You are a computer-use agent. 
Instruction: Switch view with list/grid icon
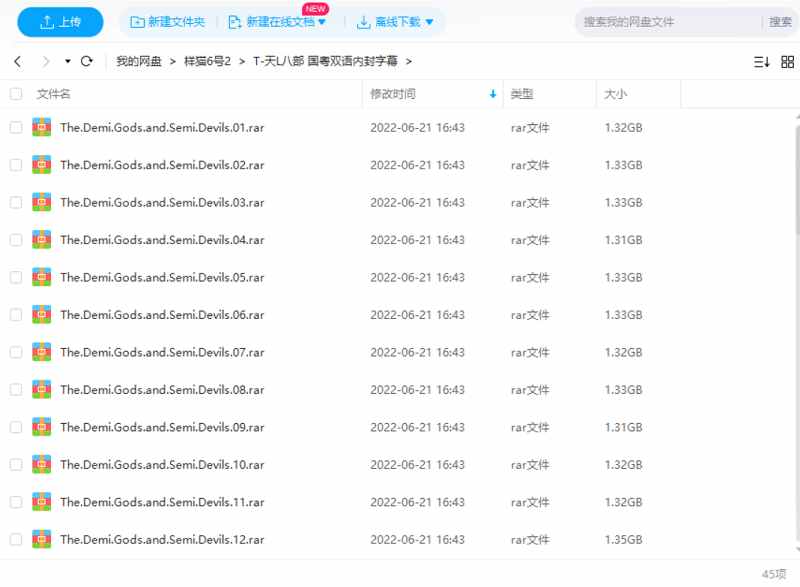tap(786, 62)
